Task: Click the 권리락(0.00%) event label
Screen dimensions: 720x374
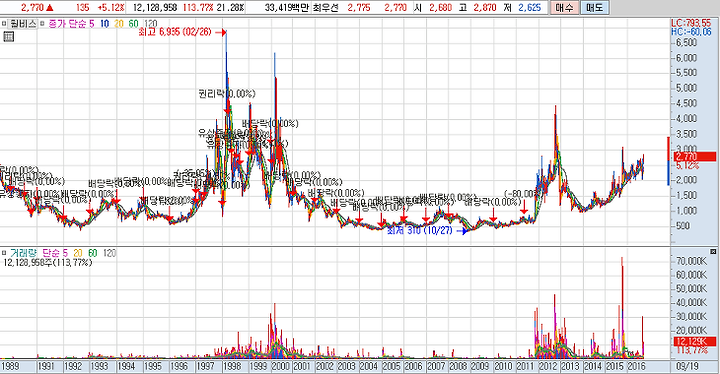Action: point(227,94)
